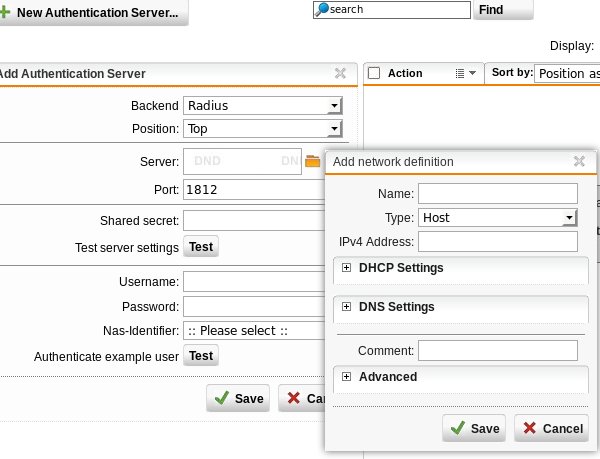
Task: Click Test for Authenticate example user
Action: 201,355
